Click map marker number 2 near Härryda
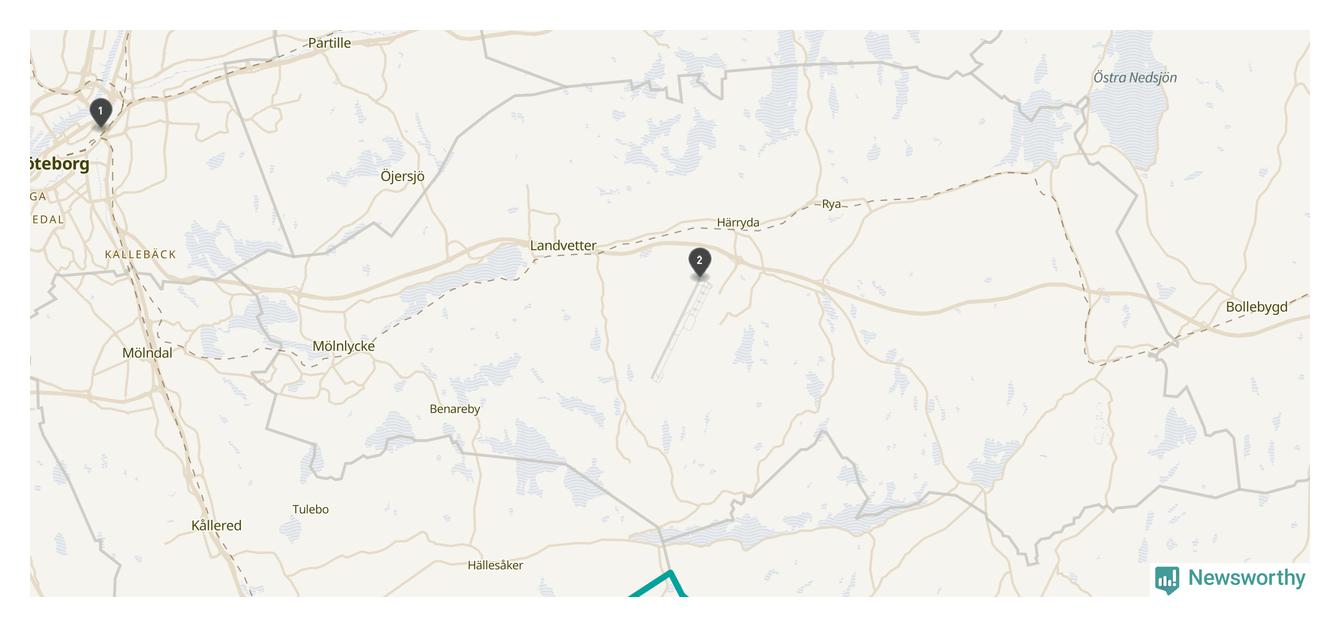This screenshot has height=627, width=1340. click(699, 263)
